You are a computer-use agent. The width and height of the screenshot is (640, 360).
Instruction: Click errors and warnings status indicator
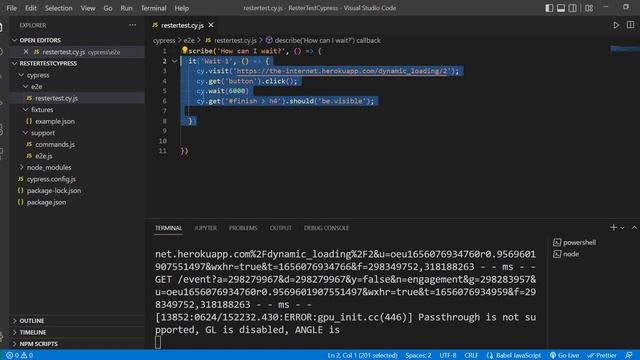pyautogui.click(x=20, y=356)
